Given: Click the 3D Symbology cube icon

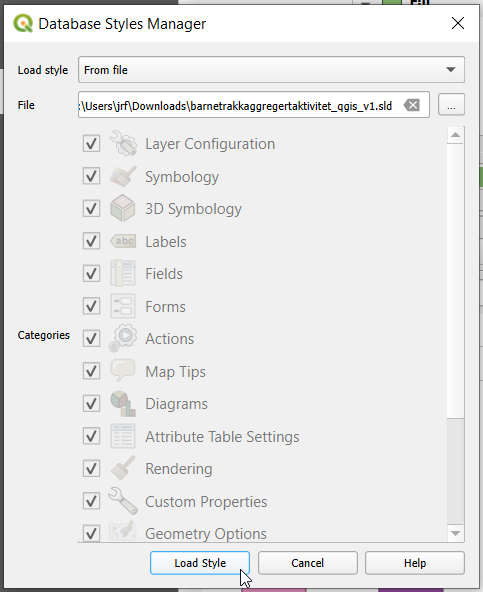Looking at the screenshot, I should pyautogui.click(x=123, y=208).
